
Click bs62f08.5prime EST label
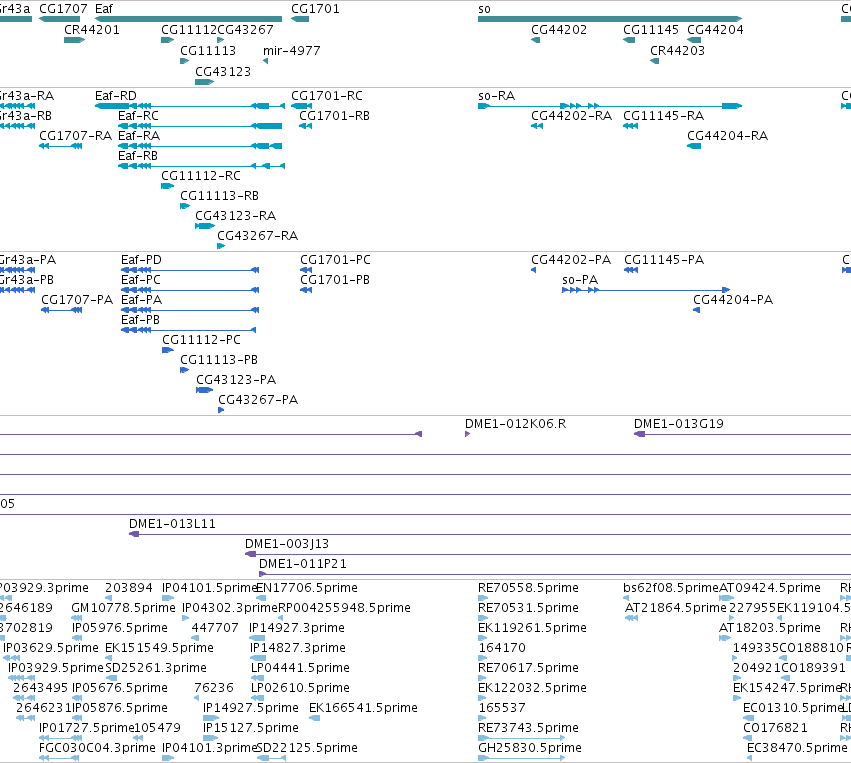pyautogui.click(x=671, y=588)
